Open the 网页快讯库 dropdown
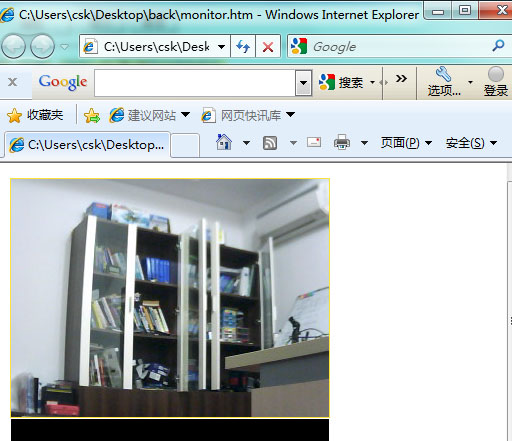 click(x=248, y=115)
